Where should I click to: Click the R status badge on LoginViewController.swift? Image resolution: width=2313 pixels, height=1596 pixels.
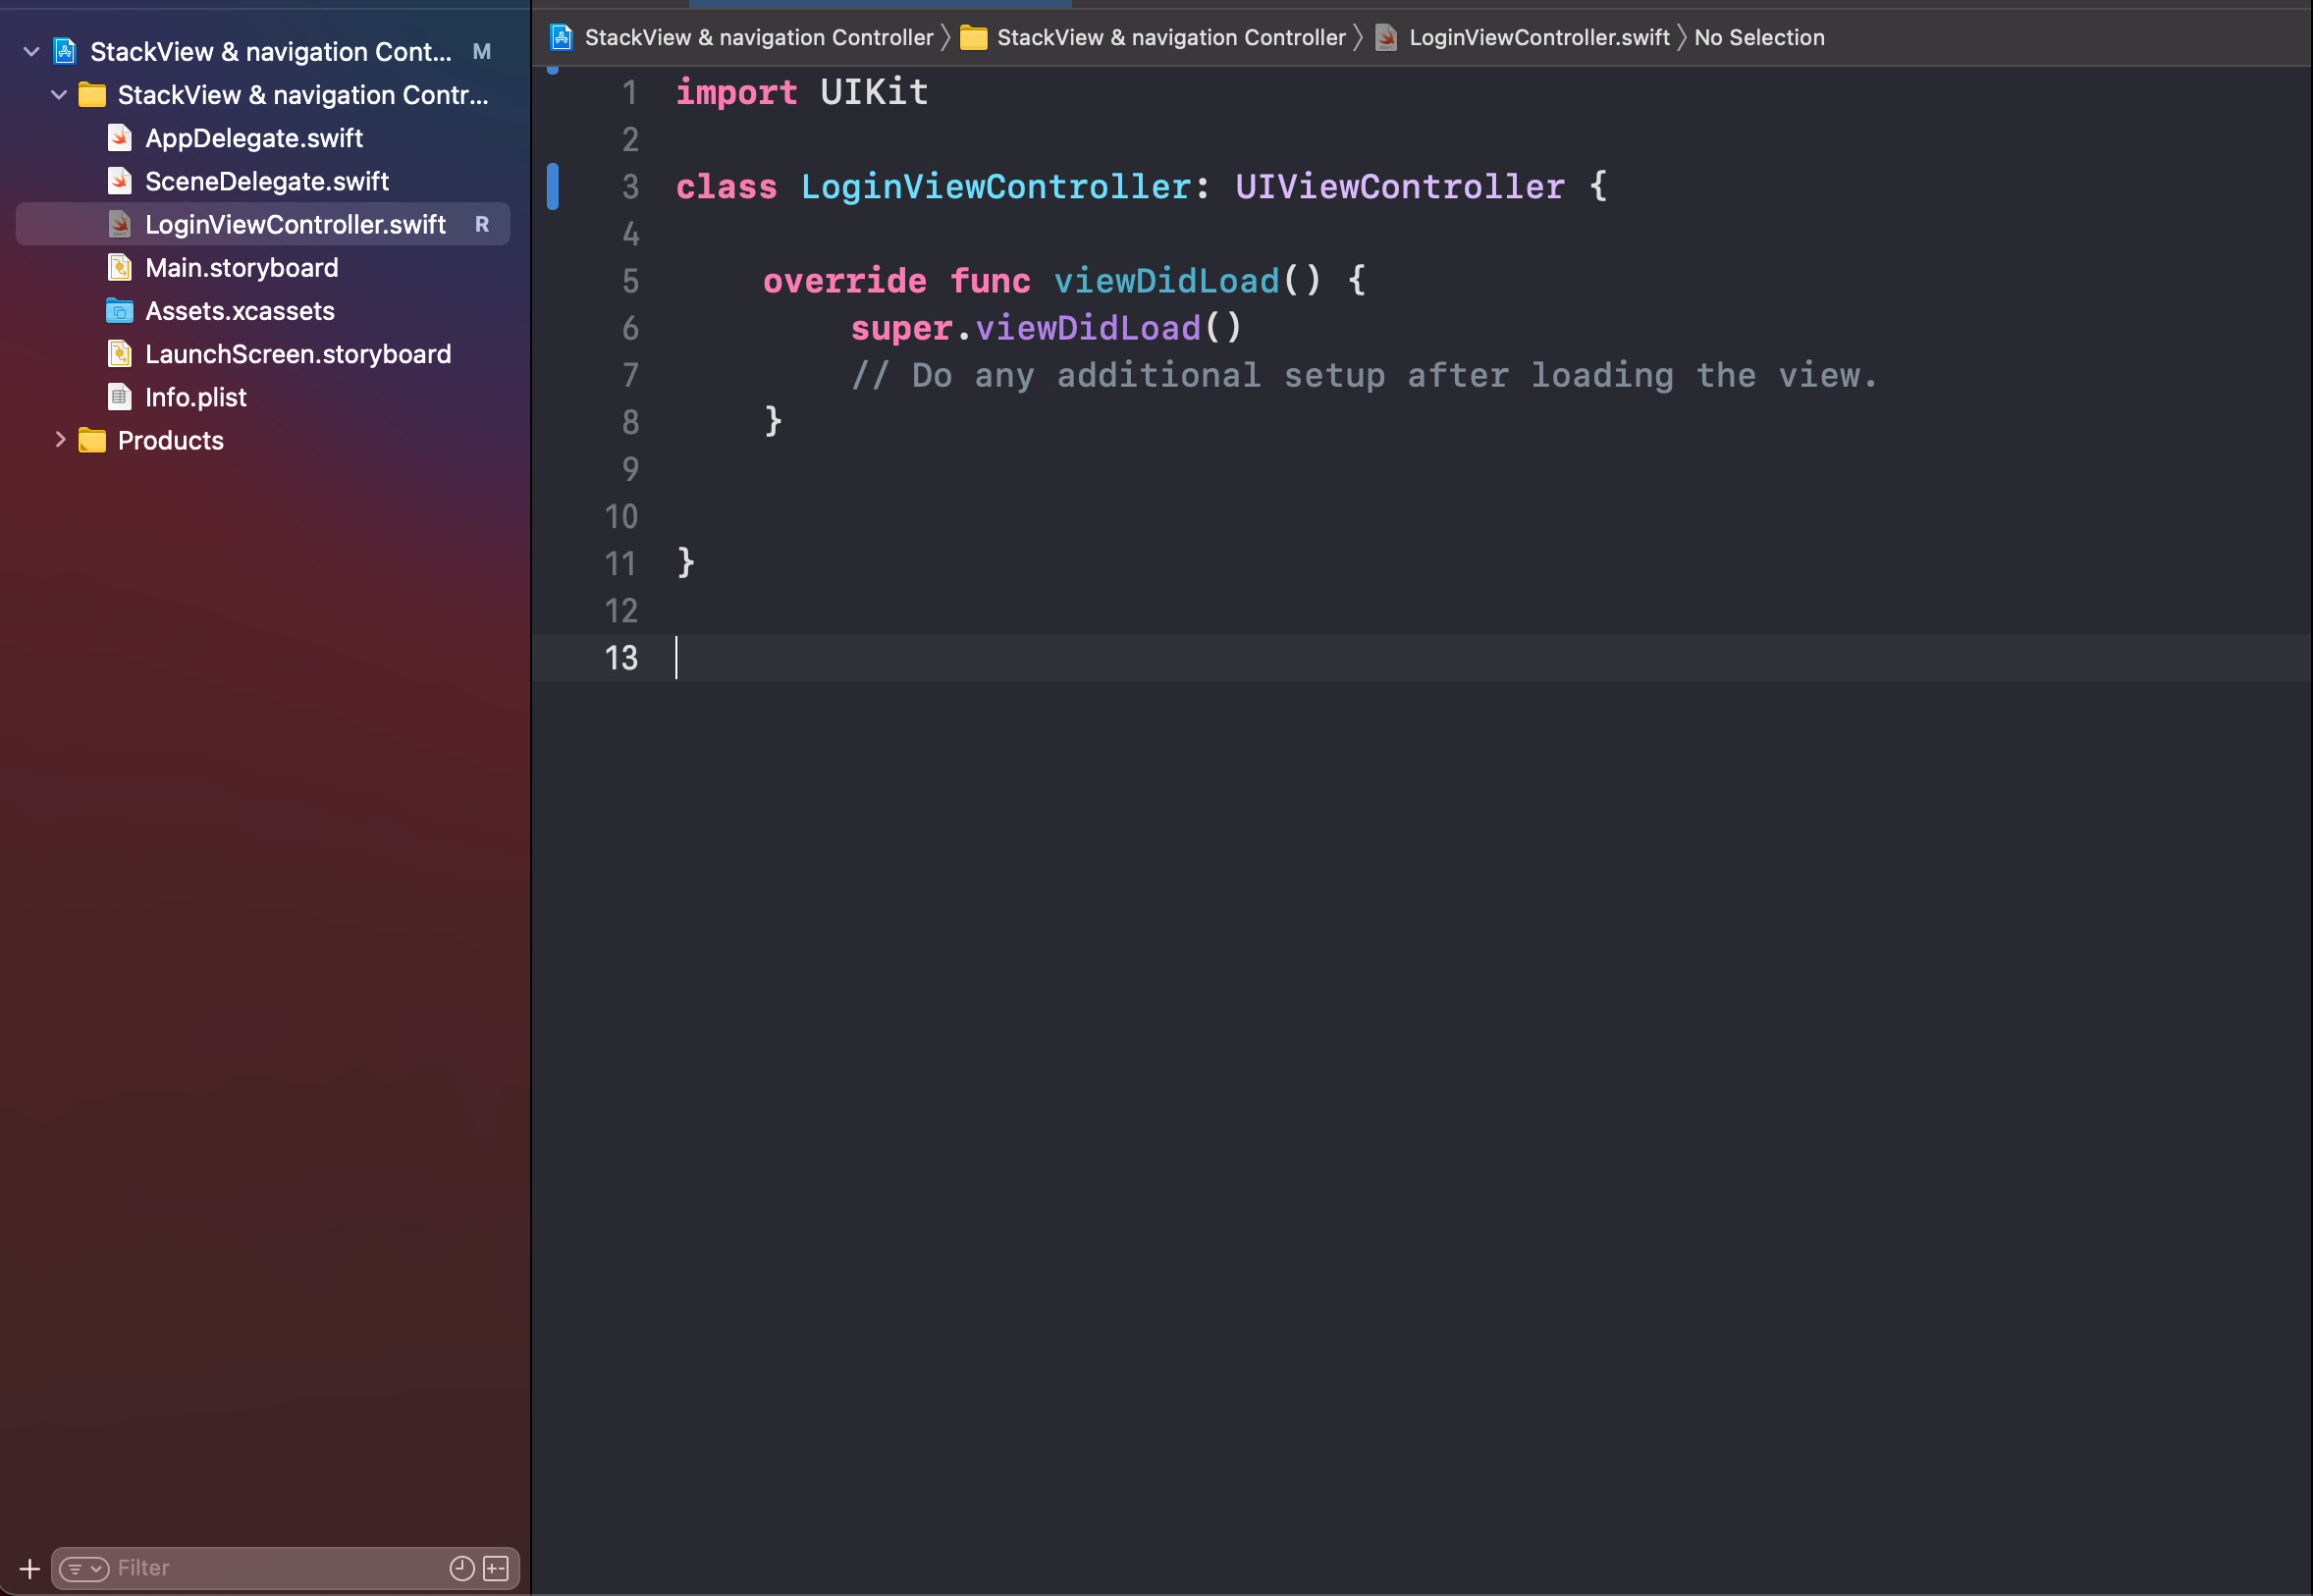coord(482,224)
